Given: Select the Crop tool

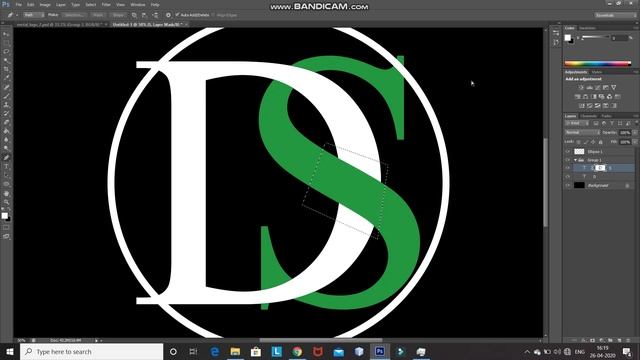Looking at the screenshot, I should point(6,69).
